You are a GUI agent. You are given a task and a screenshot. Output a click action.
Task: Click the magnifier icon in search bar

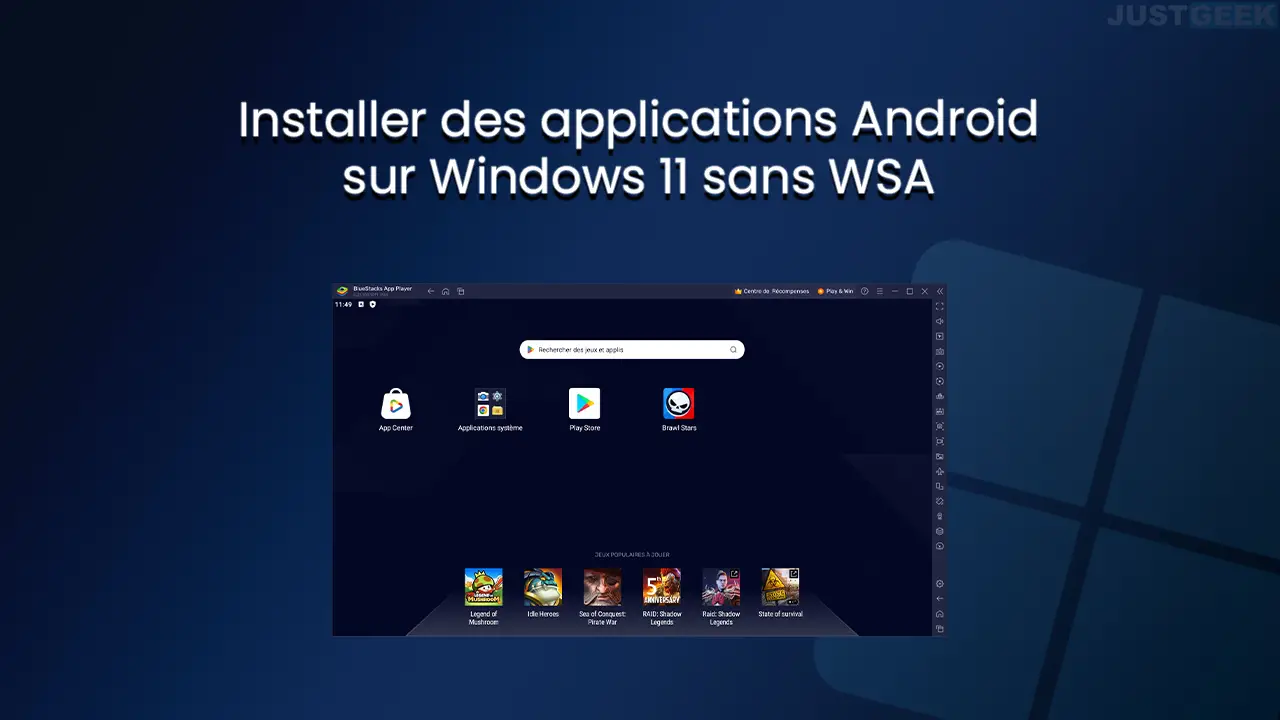(733, 350)
